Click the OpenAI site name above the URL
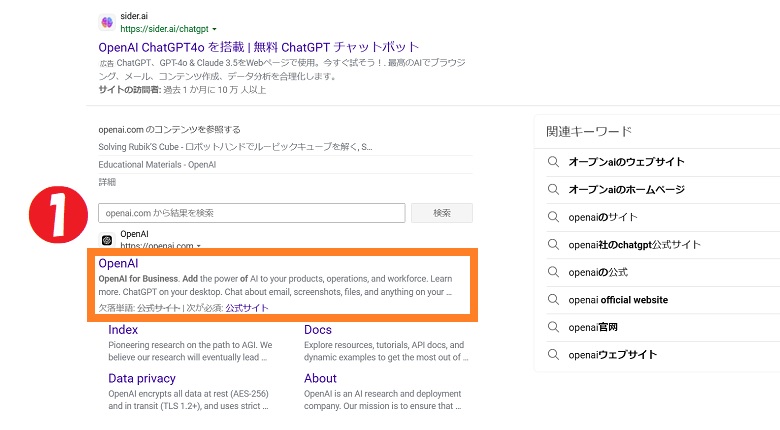 coord(134,234)
